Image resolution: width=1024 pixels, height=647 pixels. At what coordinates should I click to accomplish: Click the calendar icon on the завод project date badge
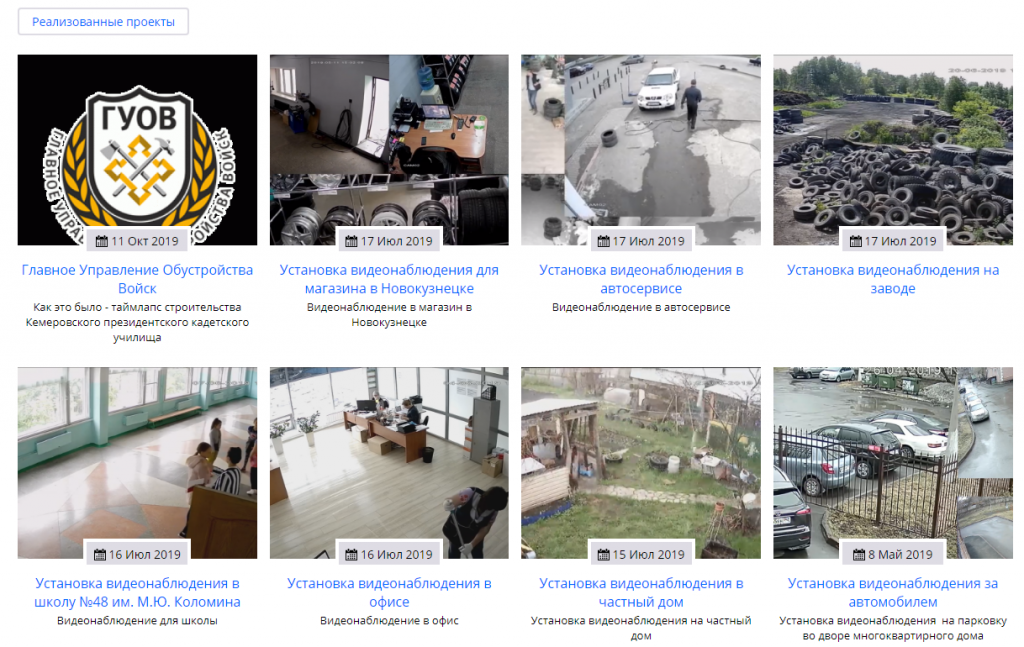(x=856, y=239)
